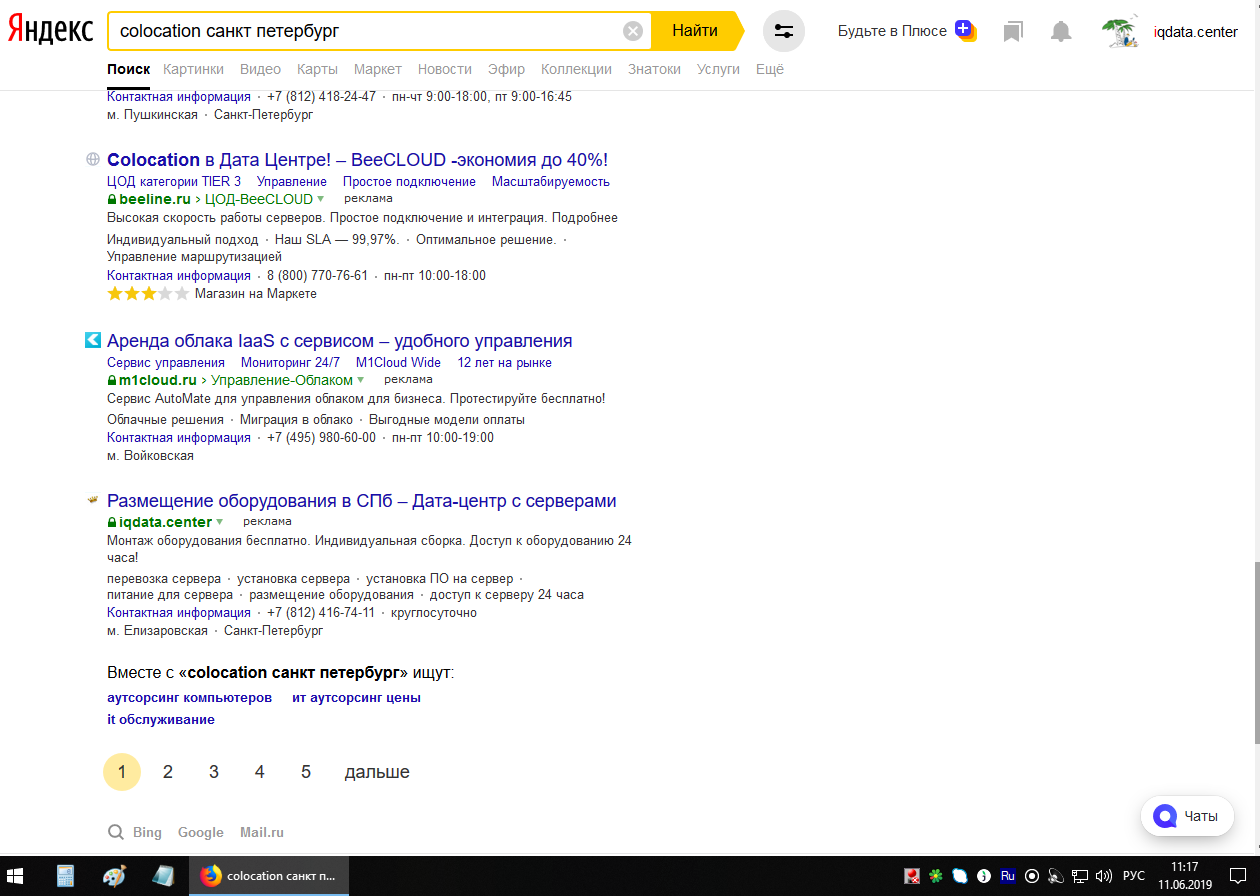Click the Будьте в Плюсе link
The image size is (1260, 896).
892,31
